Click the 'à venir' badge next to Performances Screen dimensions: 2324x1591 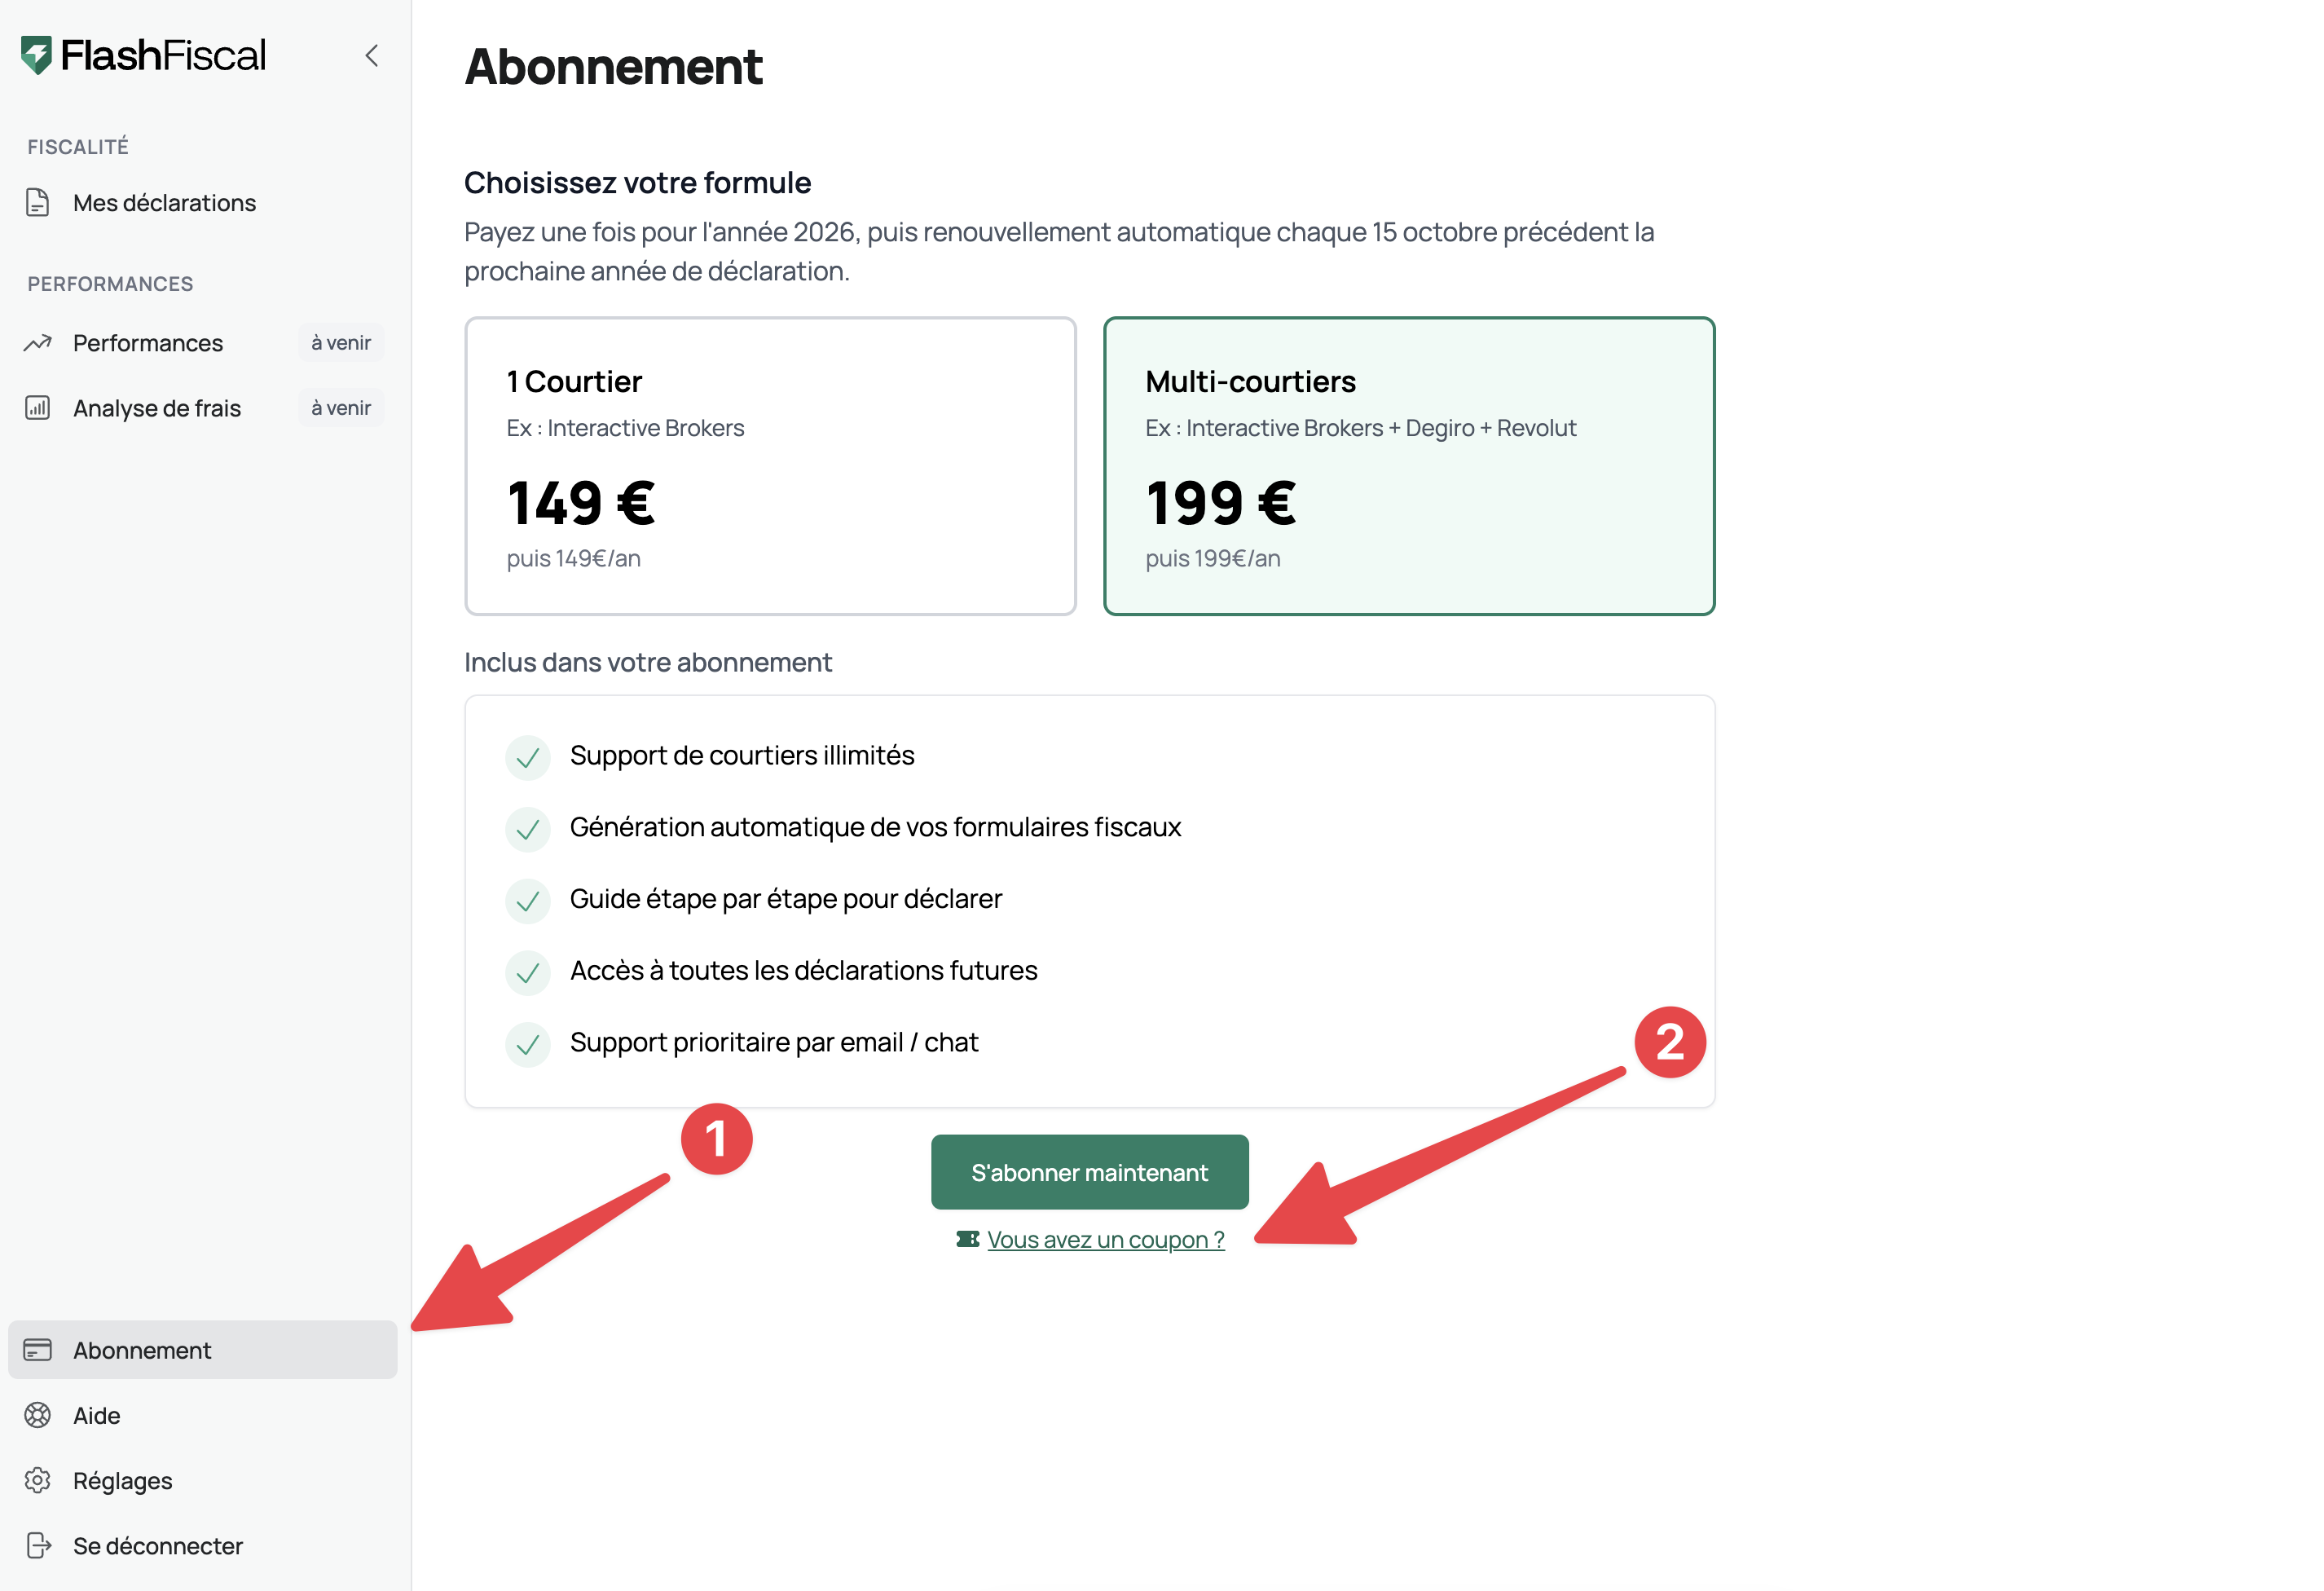pyautogui.click(x=341, y=343)
